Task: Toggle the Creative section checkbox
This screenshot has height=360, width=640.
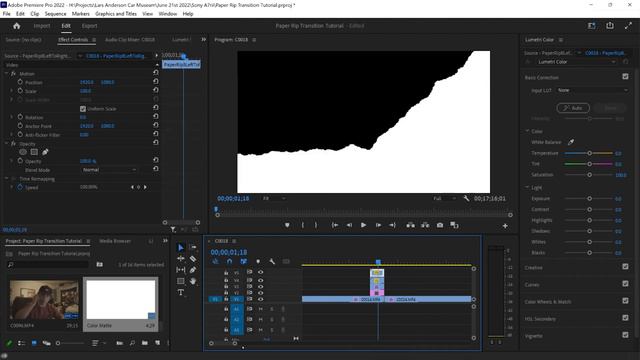Action: click(x=625, y=267)
